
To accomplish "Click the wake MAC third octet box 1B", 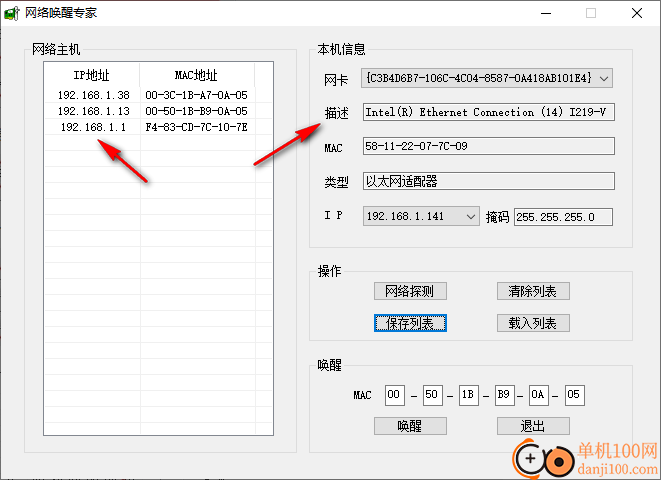I will (468, 395).
